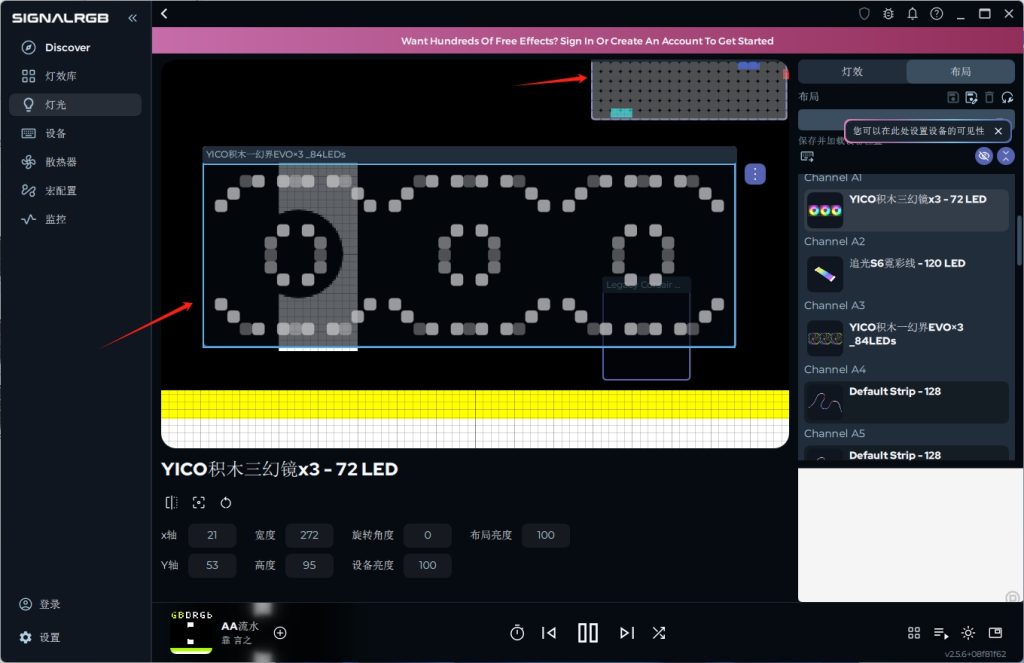Click the brightness sun icon
The width and height of the screenshot is (1024, 663).
[968, 632]
